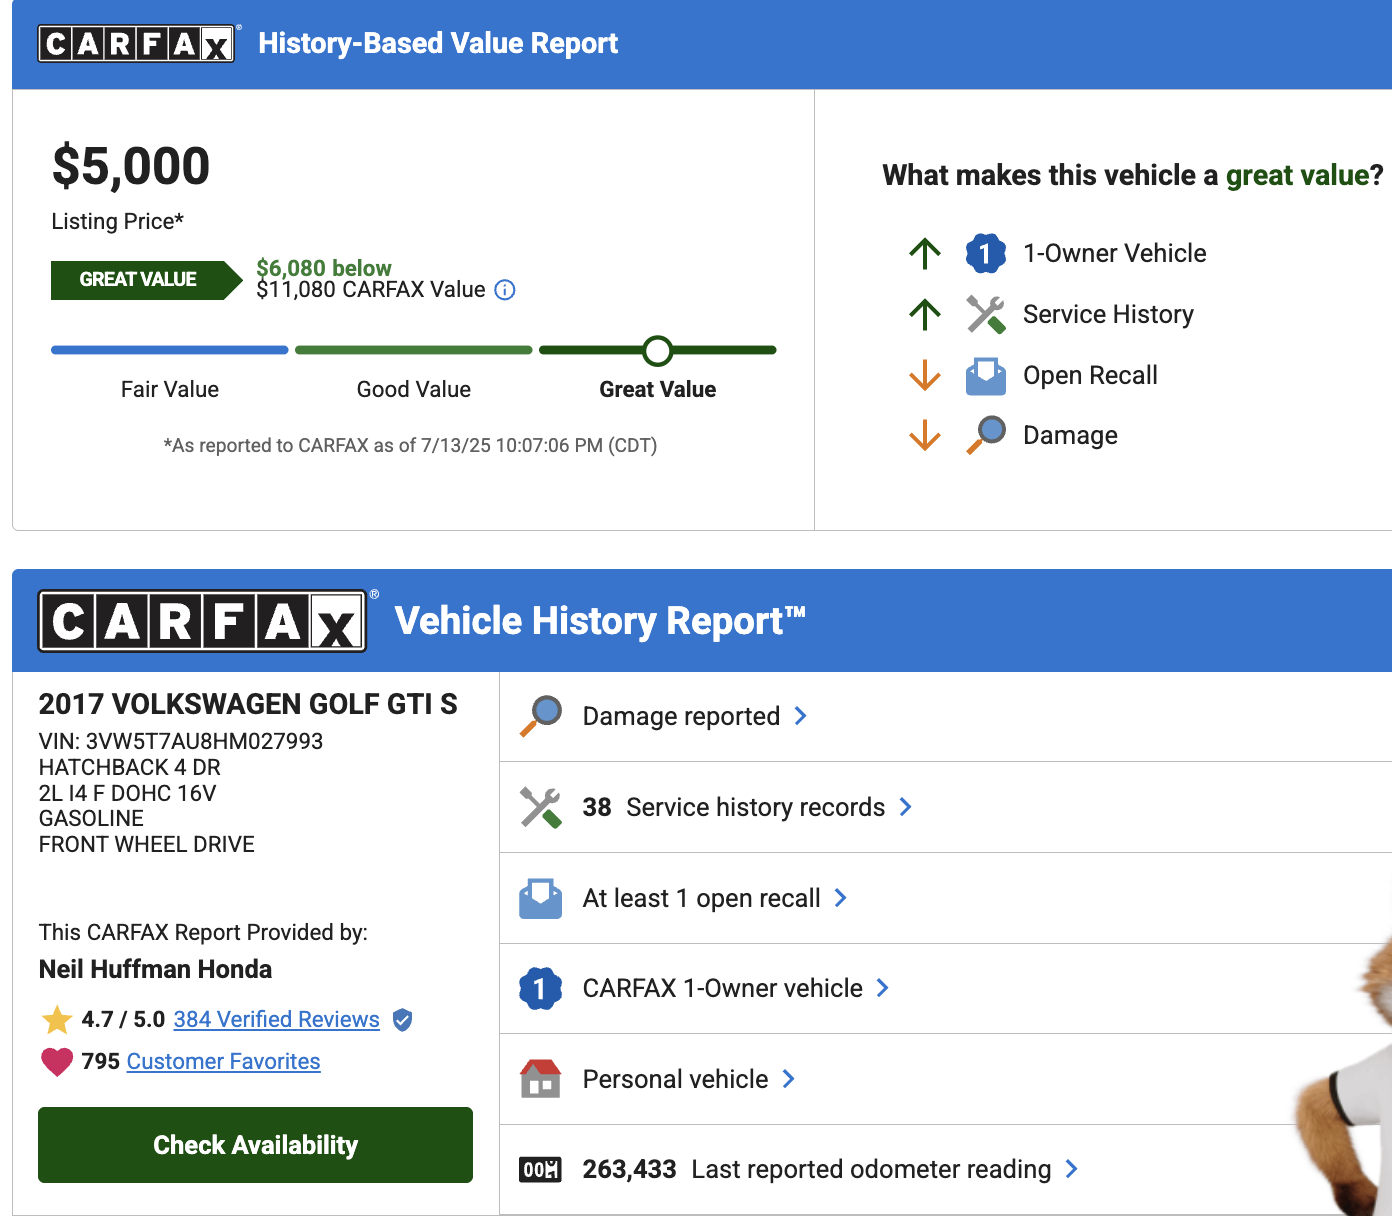Click the 1-Owner Vehicle badge icon in value factors
The width and height of the screenshot is (1392, 1218).
pyautogui.click(x=985, y=253)
